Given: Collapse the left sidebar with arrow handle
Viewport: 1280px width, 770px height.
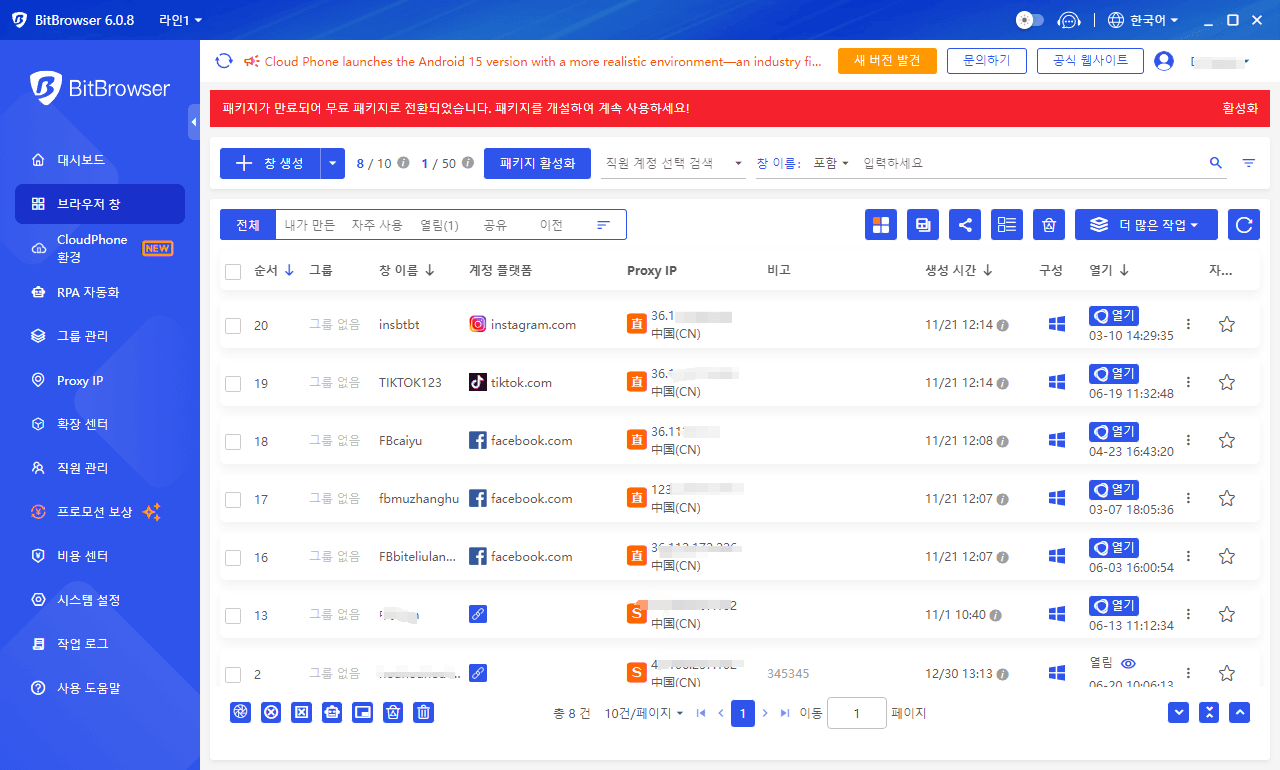Looking at the screenshot, I should (x=194, y=122).
